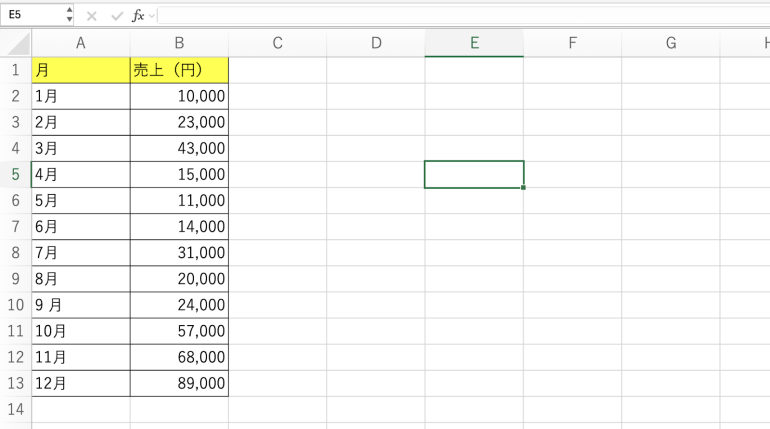Click the cell containing 3月

click(81, 148)
